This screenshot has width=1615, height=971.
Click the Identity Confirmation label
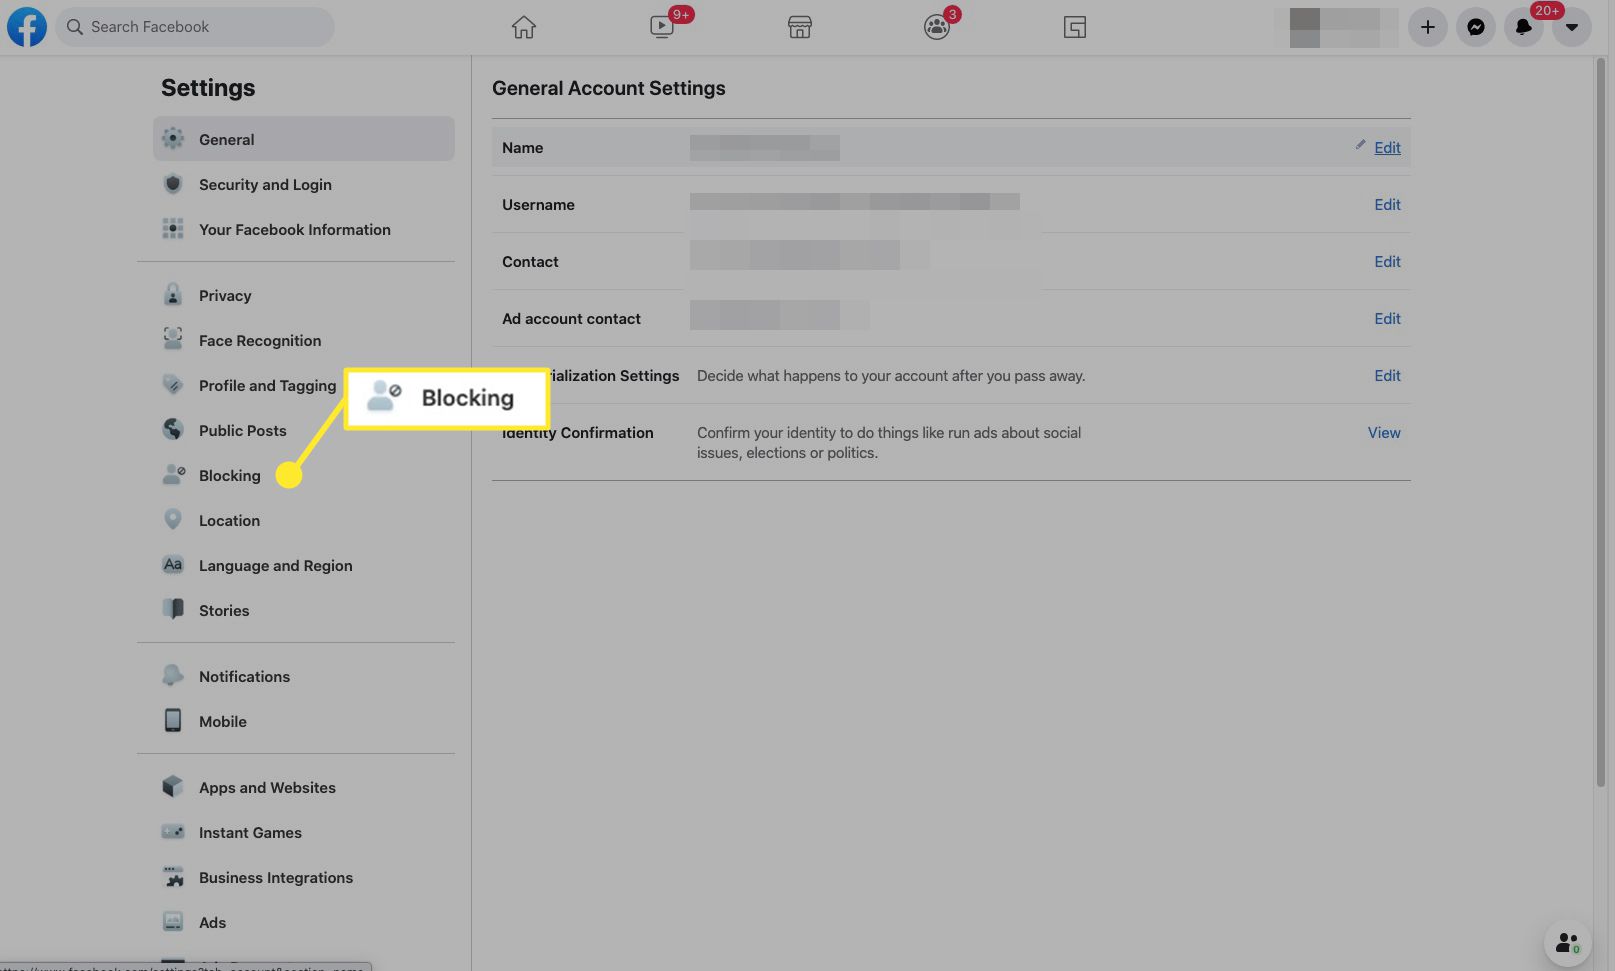[577, 432]
